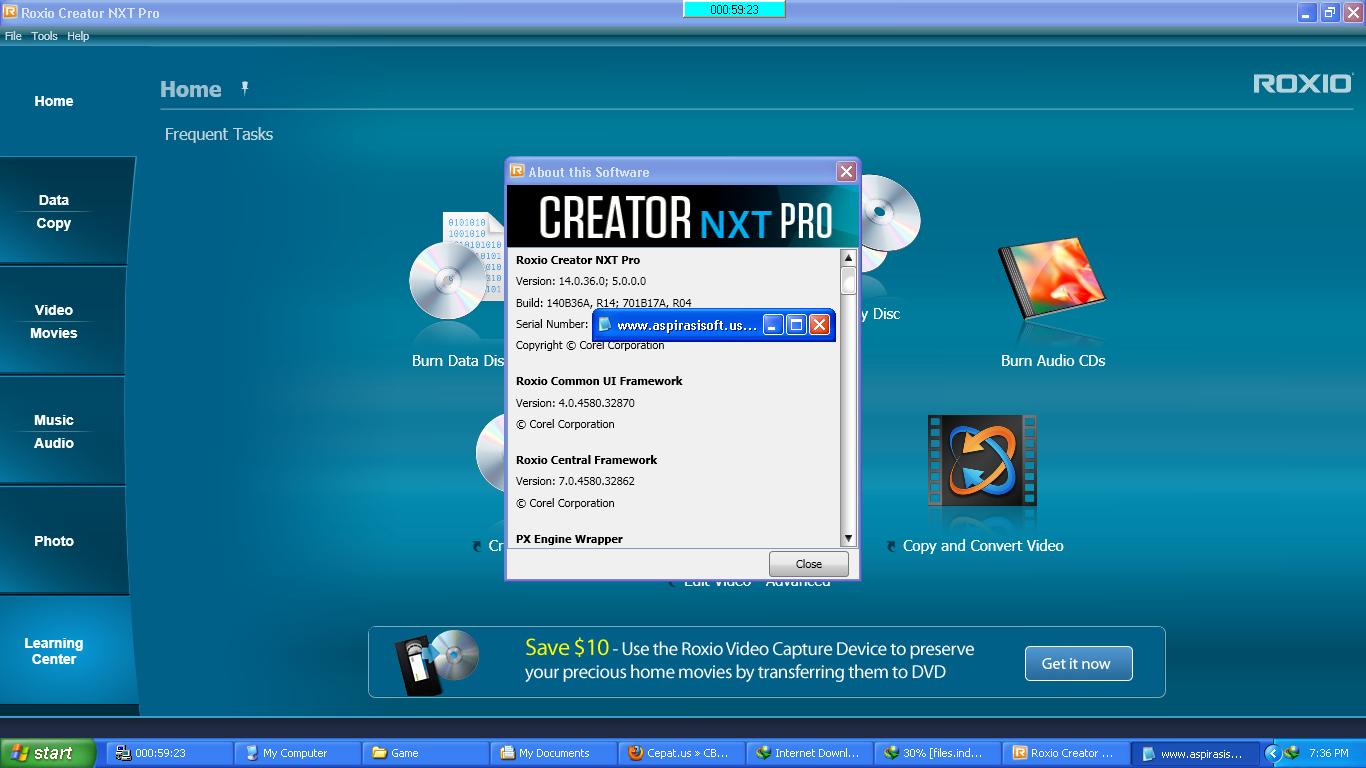The width and height of the screenshot is (1366, 768).
Task: Click the Get it now button
Action: point(1078,663)
